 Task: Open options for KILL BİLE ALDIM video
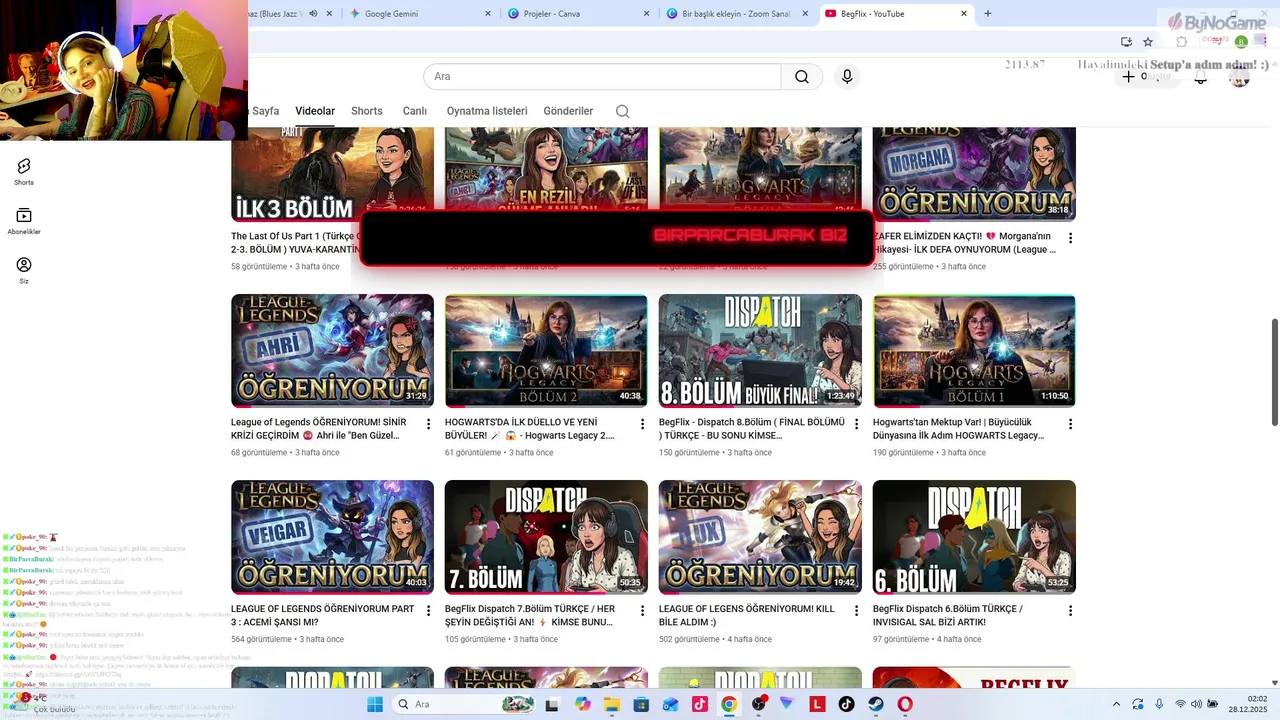856,611
